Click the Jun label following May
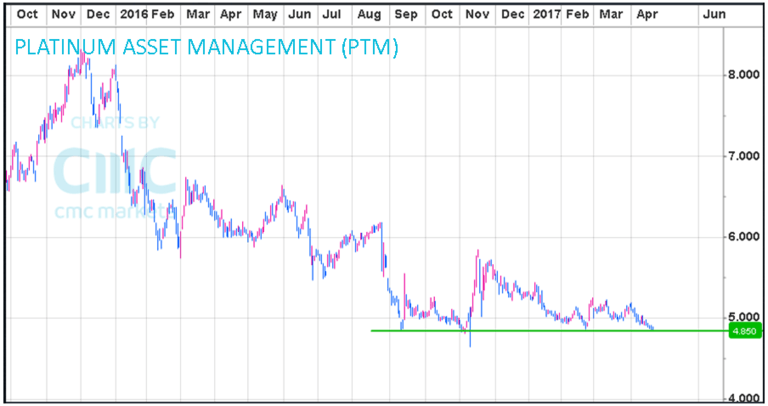 pos(299,14)
